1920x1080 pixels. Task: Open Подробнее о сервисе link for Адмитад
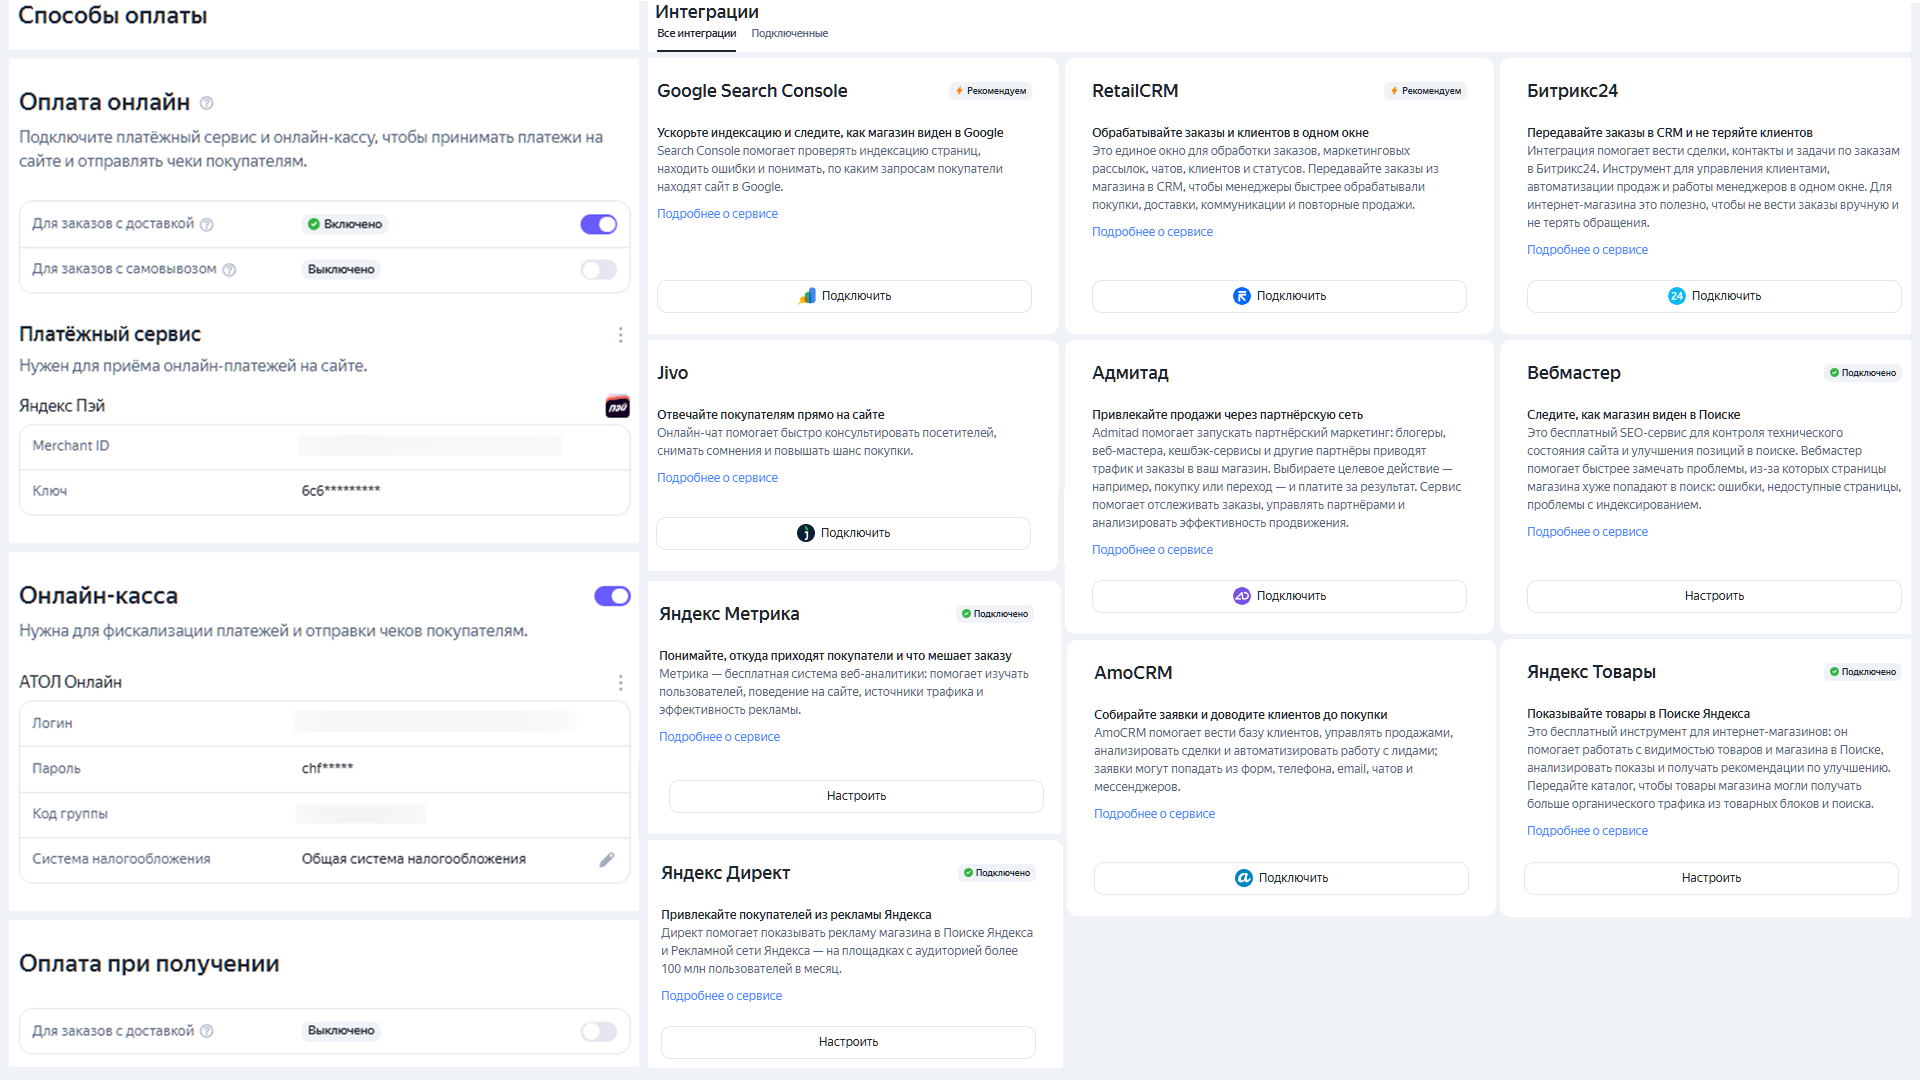tap(1152, 550)
